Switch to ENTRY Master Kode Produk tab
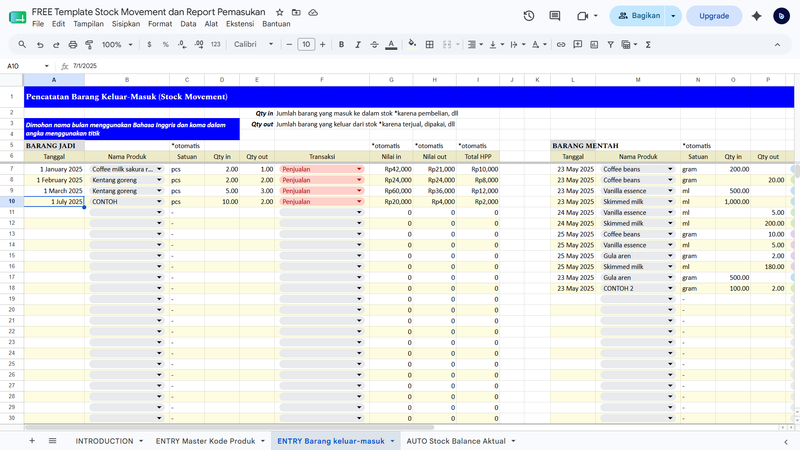 point(205,441)
